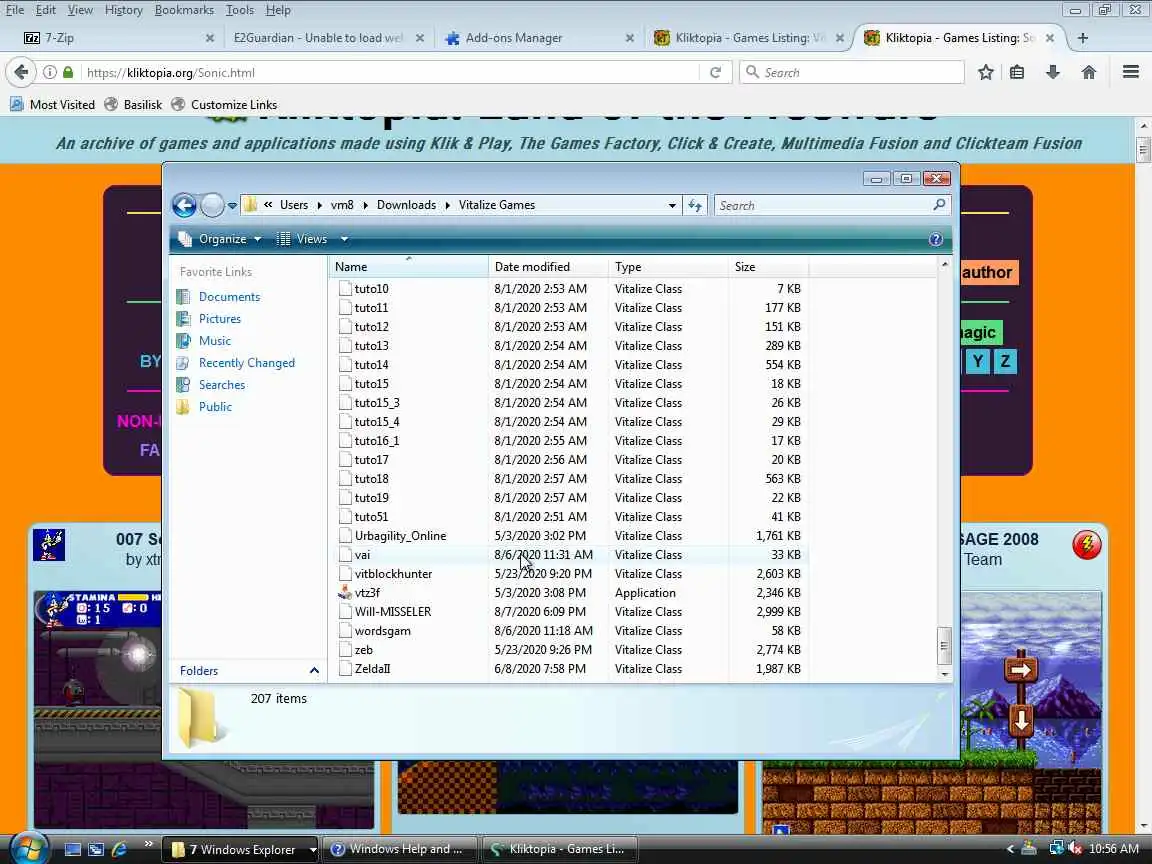Click the Explorer scrollbar down arrow

[x=944, y=674]
